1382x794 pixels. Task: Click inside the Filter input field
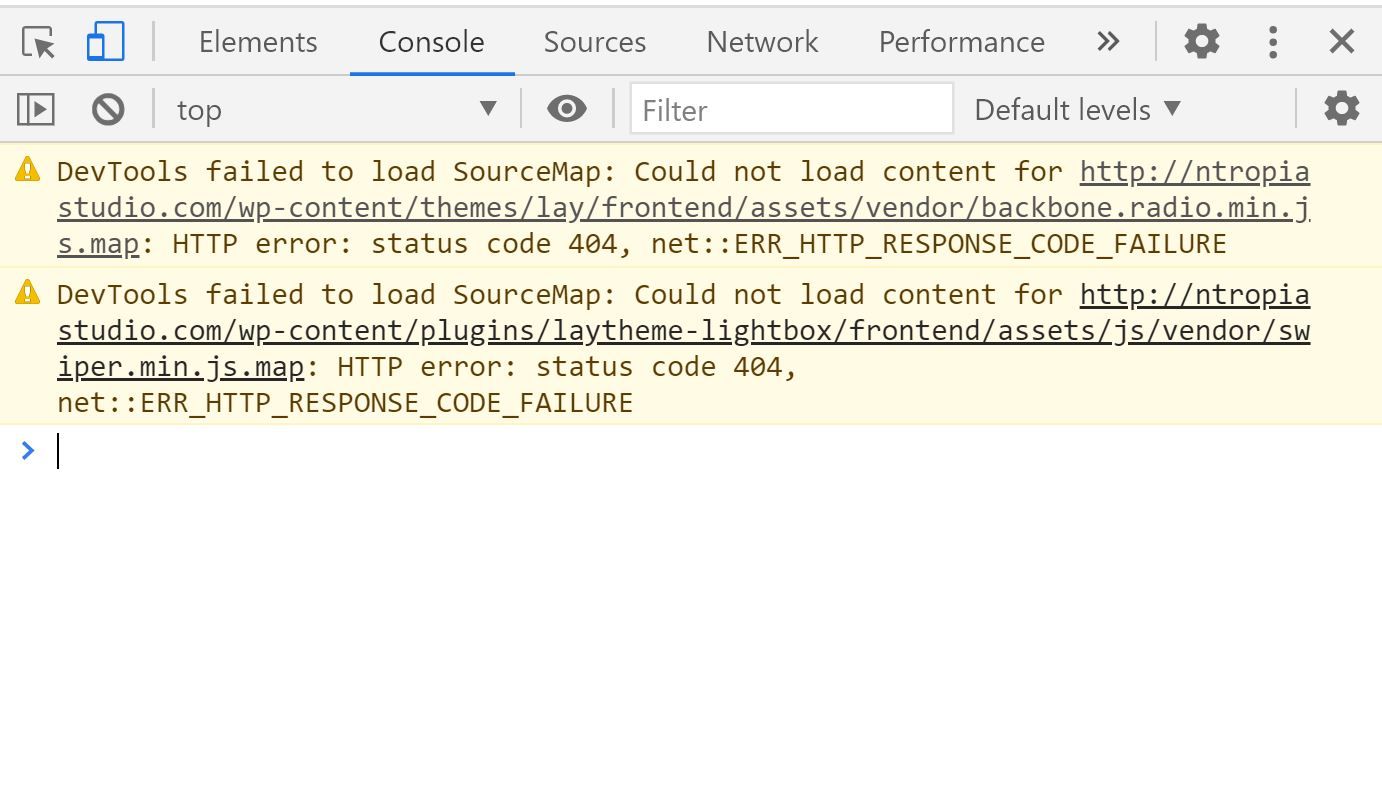pos(790,110)
